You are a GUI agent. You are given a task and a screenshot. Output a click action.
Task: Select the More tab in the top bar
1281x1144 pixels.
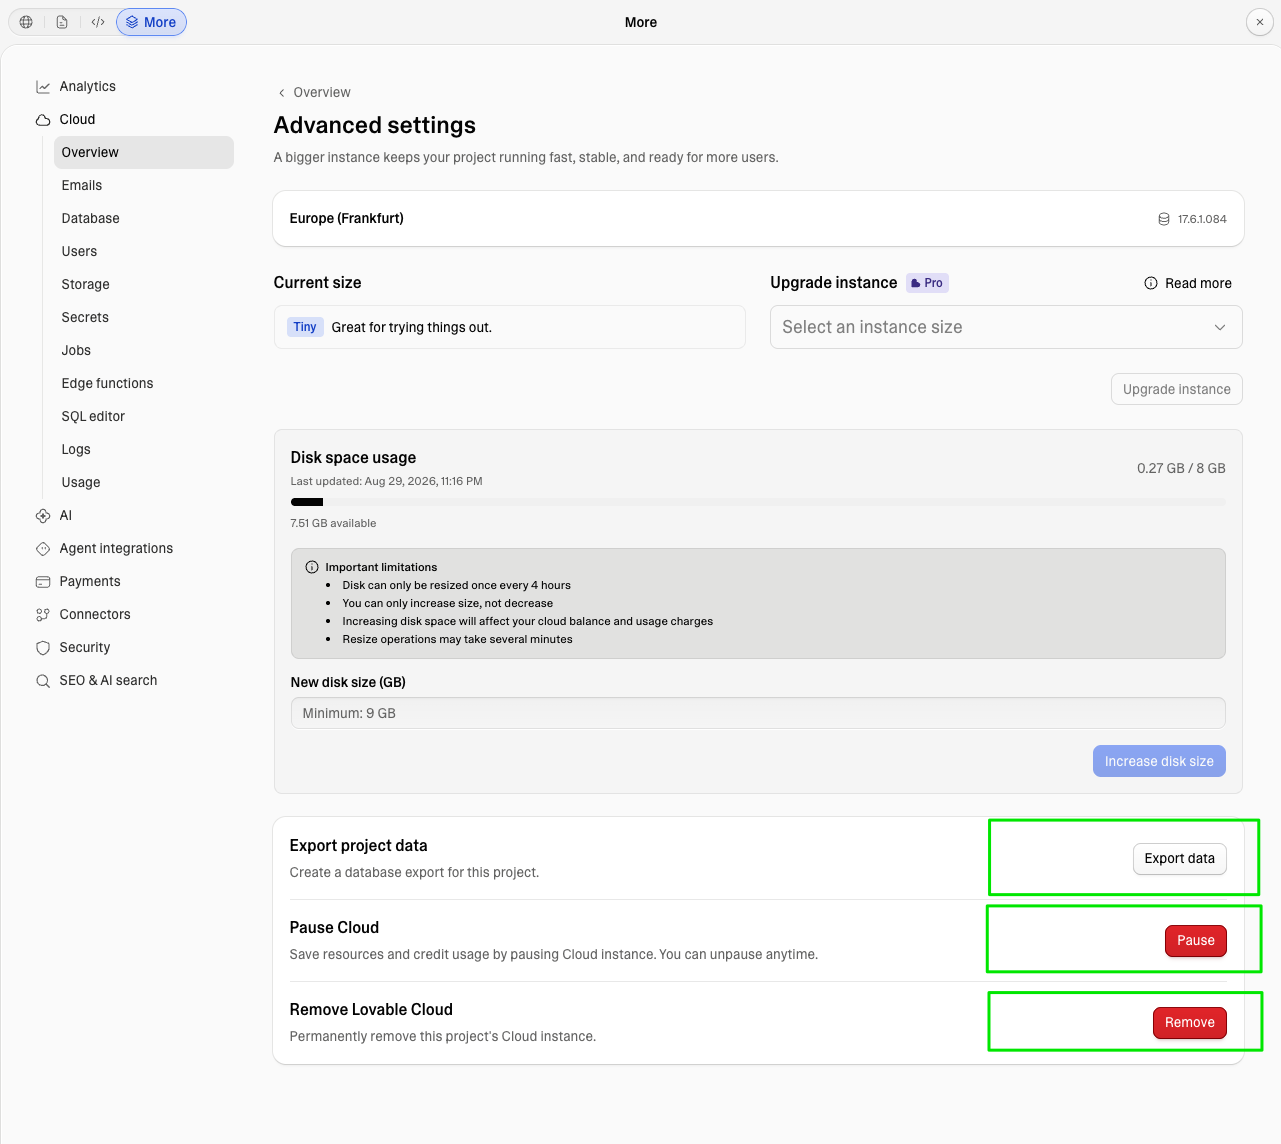[151, 22]
